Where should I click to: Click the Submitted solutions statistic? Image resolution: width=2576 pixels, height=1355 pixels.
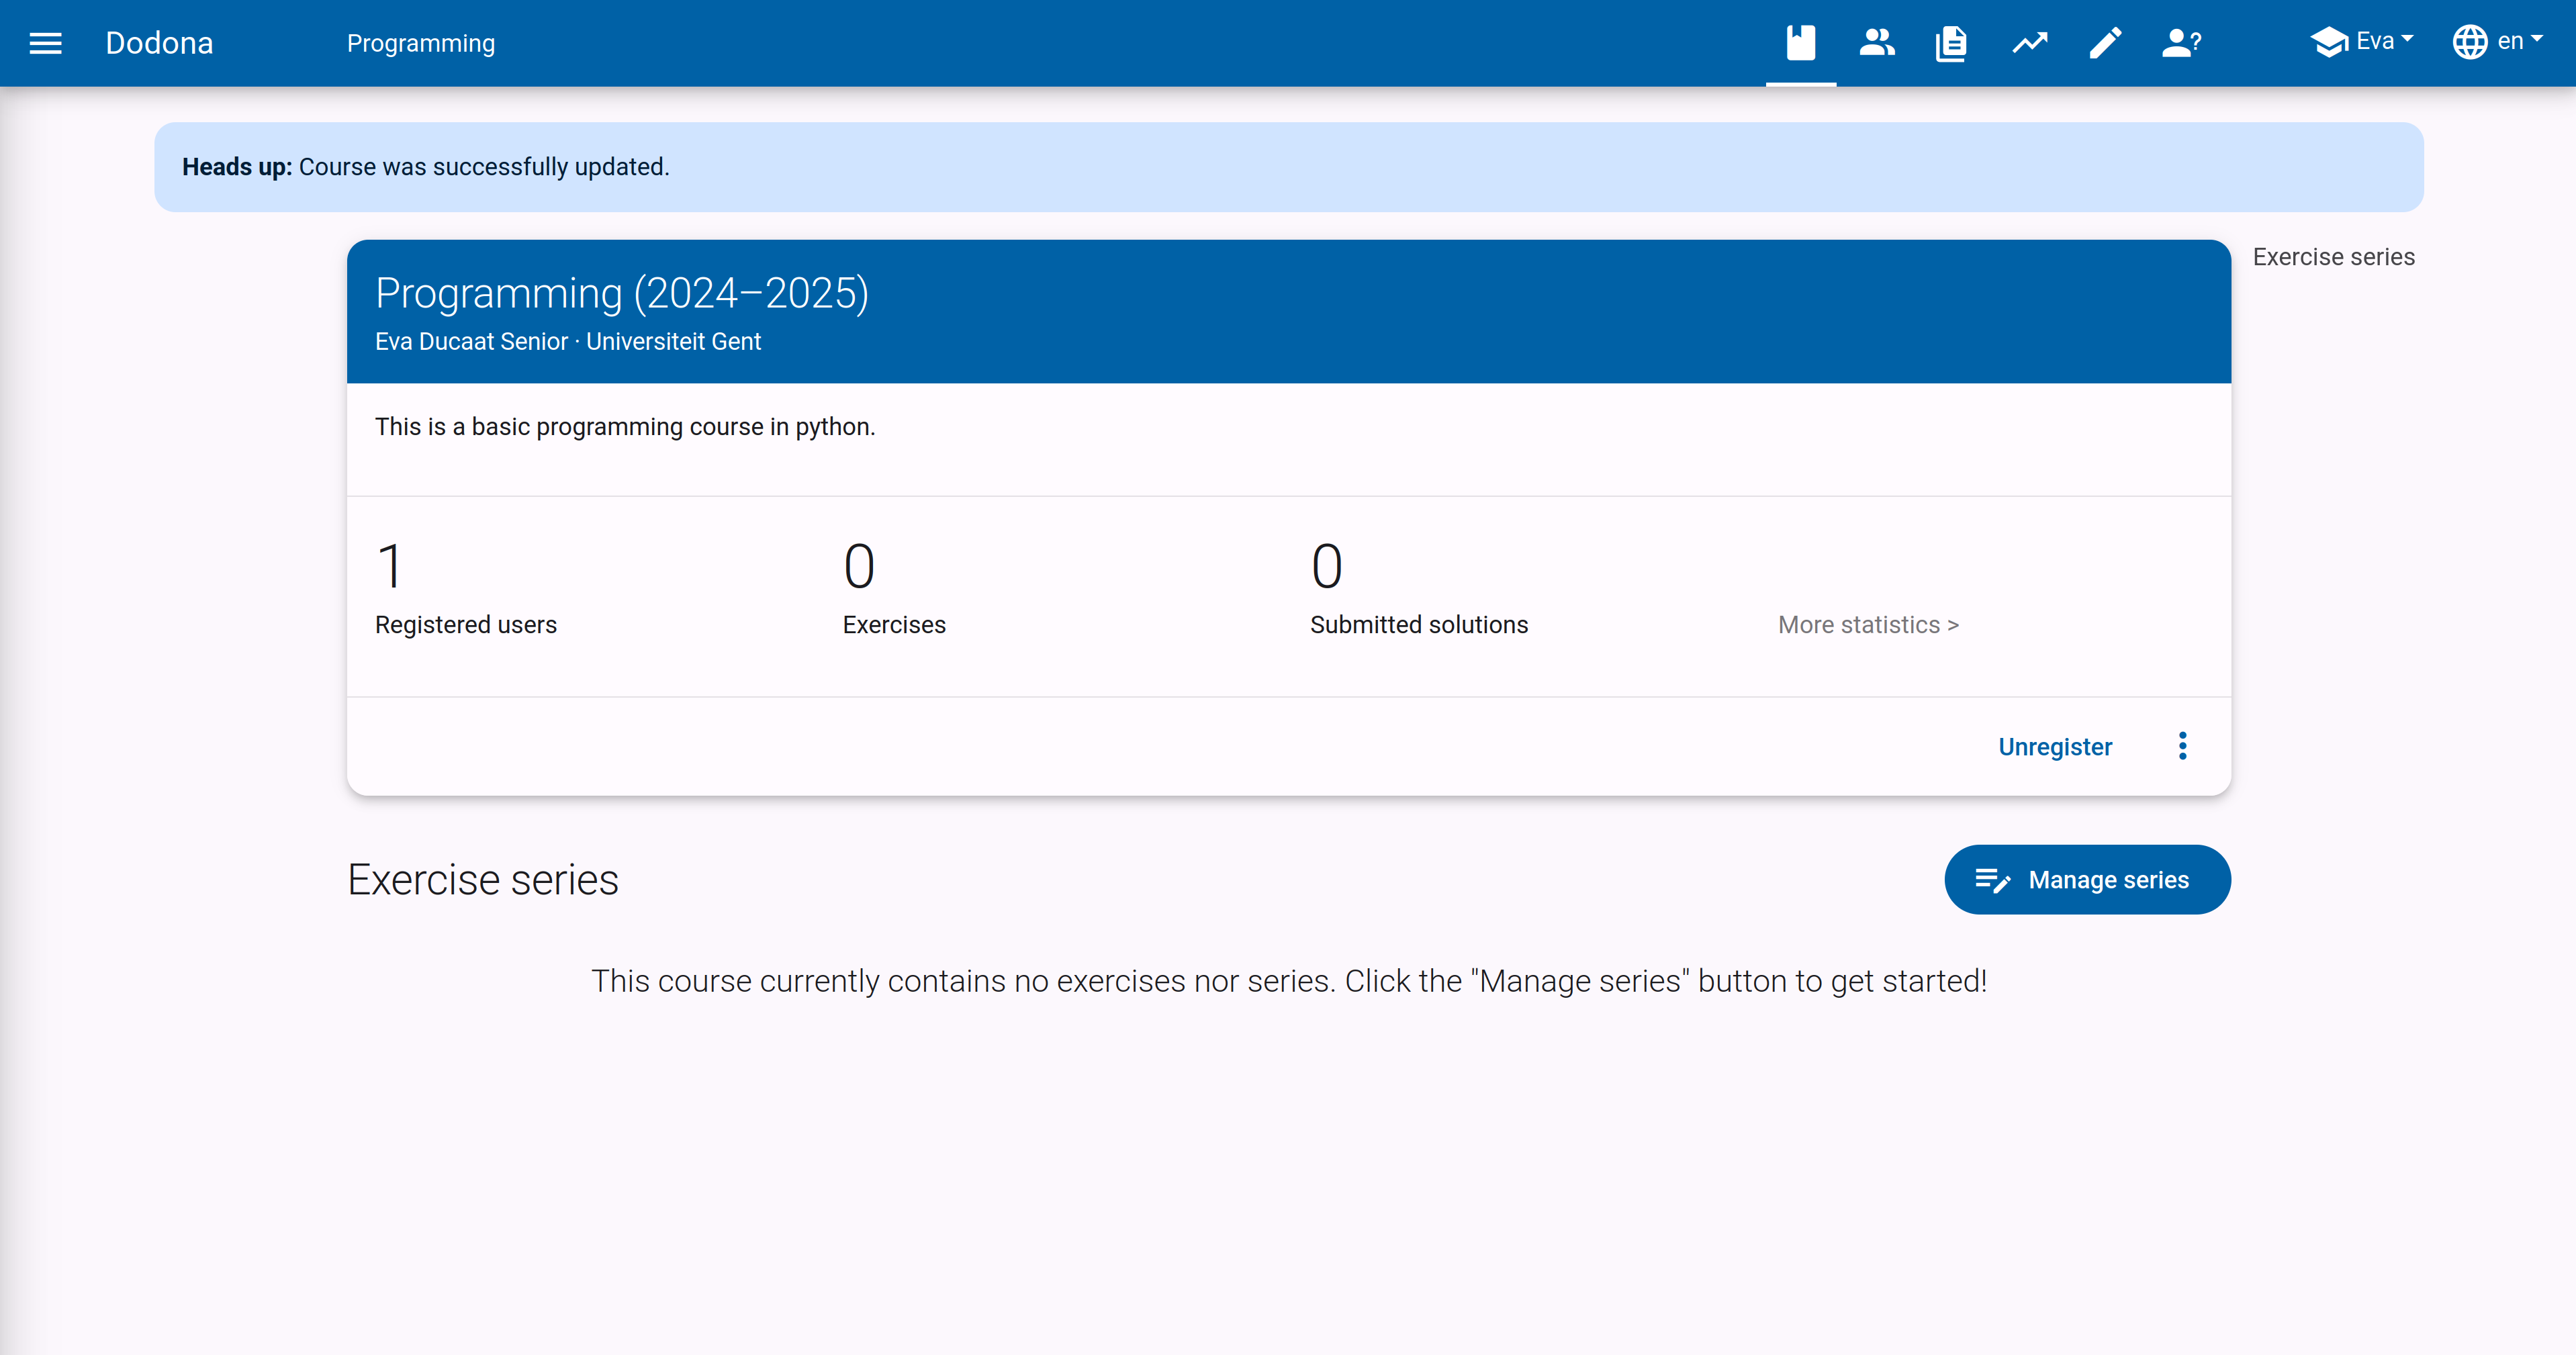[1419, 589]
